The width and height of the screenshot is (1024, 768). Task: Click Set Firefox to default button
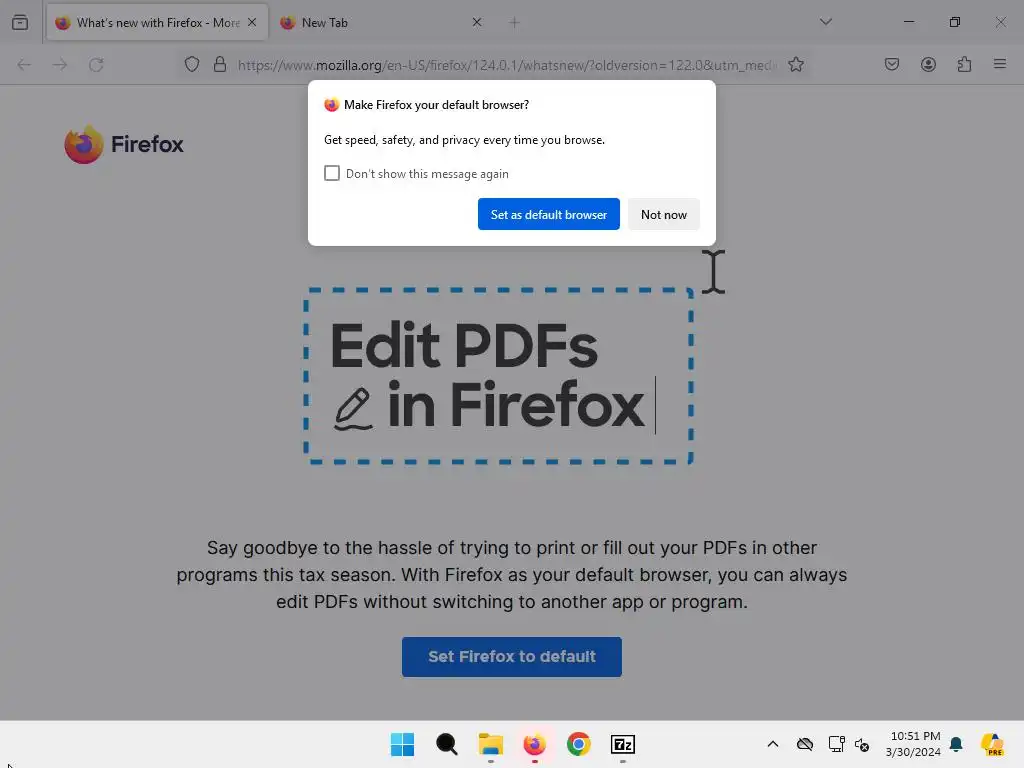pos(511,656)
